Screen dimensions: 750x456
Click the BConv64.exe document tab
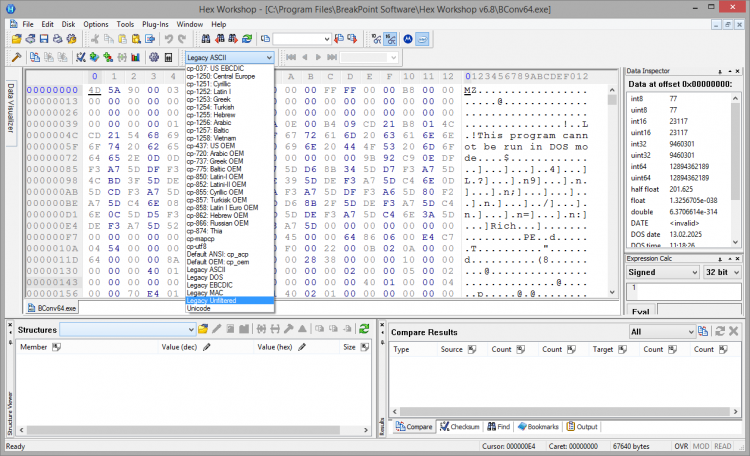click(57, 309)
